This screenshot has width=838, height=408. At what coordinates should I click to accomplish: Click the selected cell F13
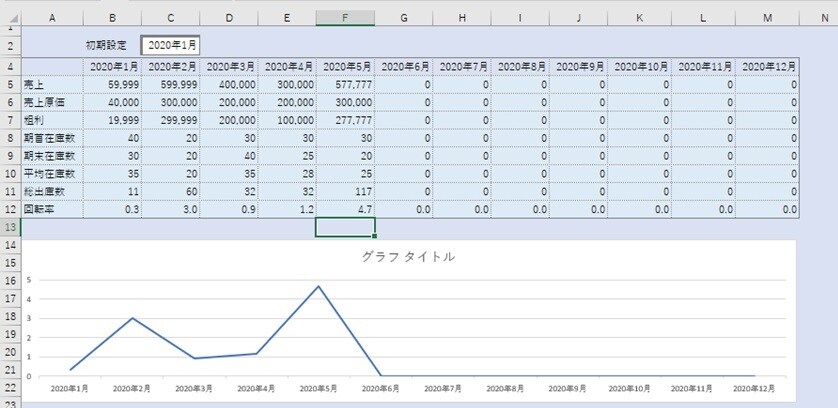click(x=345, y=227)
